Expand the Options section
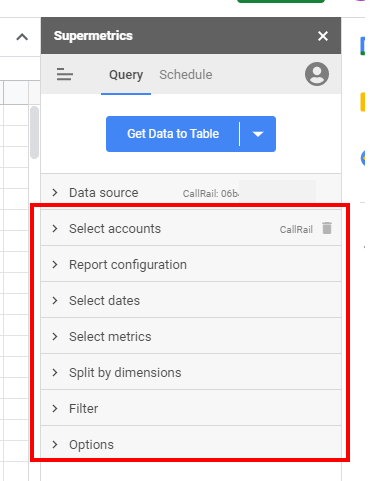The width and height of the screenshot is (373, 481). 191,443
